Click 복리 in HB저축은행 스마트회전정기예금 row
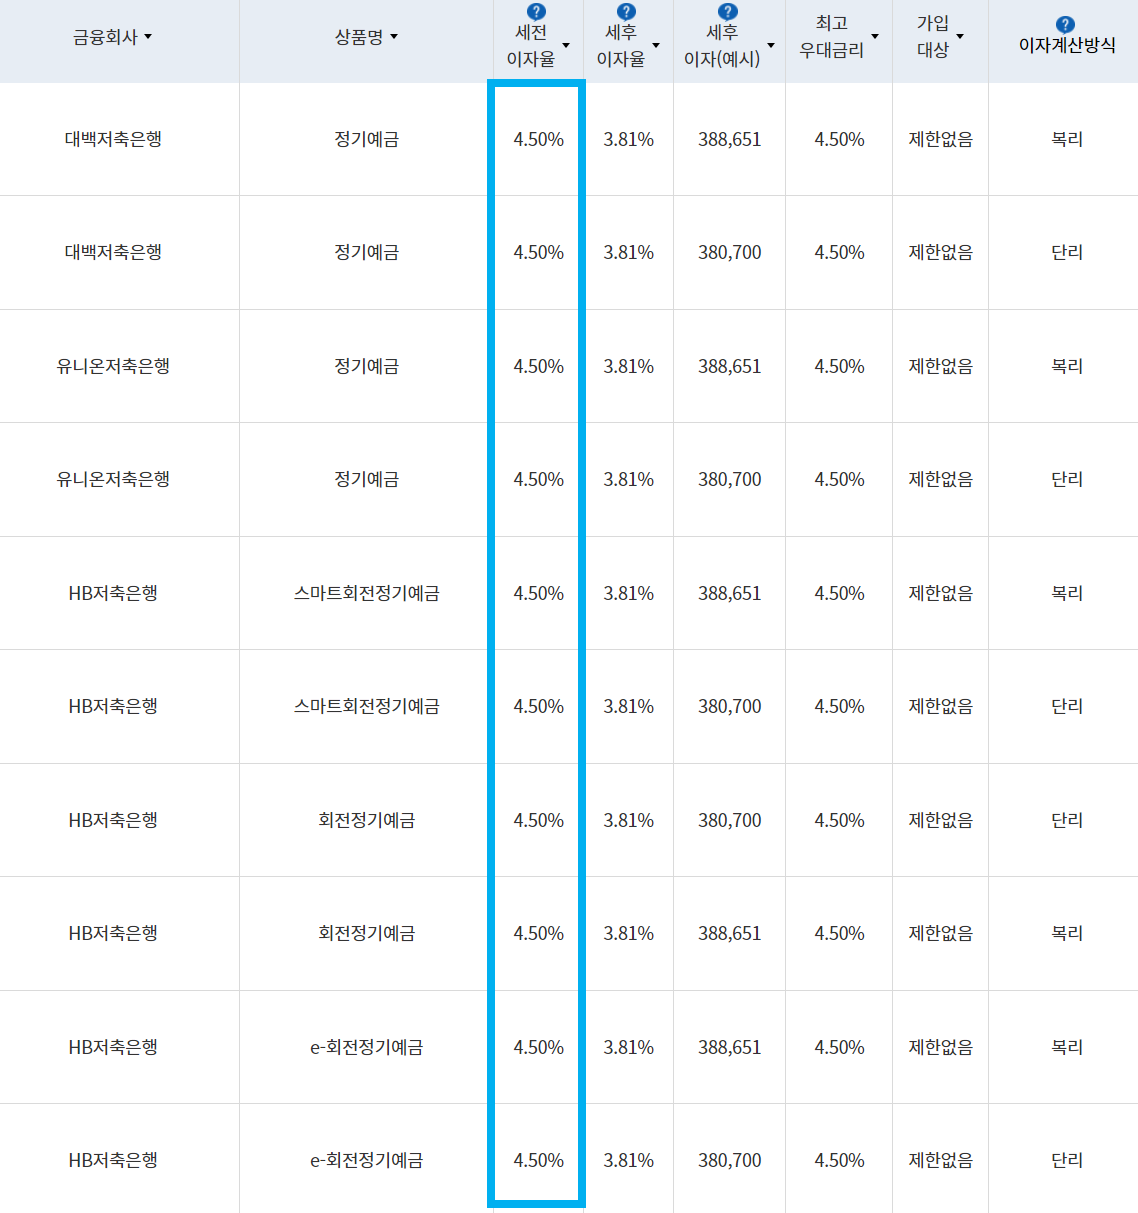This screenshot has width=1138, height=1213. pyautogui.click(x=1067, y=593)
